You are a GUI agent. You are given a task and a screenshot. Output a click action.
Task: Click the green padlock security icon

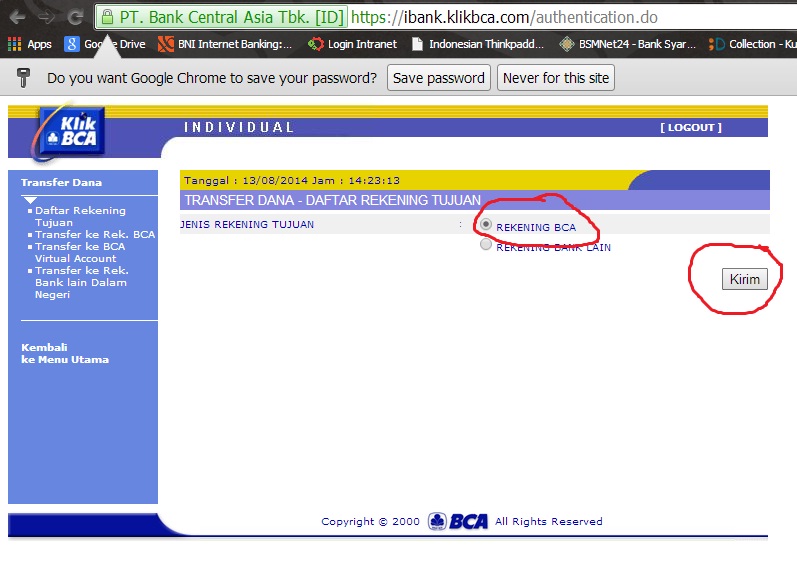click(107, 17)
